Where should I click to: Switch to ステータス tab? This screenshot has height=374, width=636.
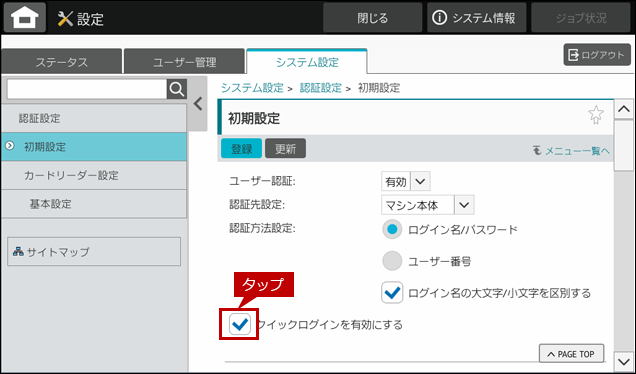pos(61,62)
